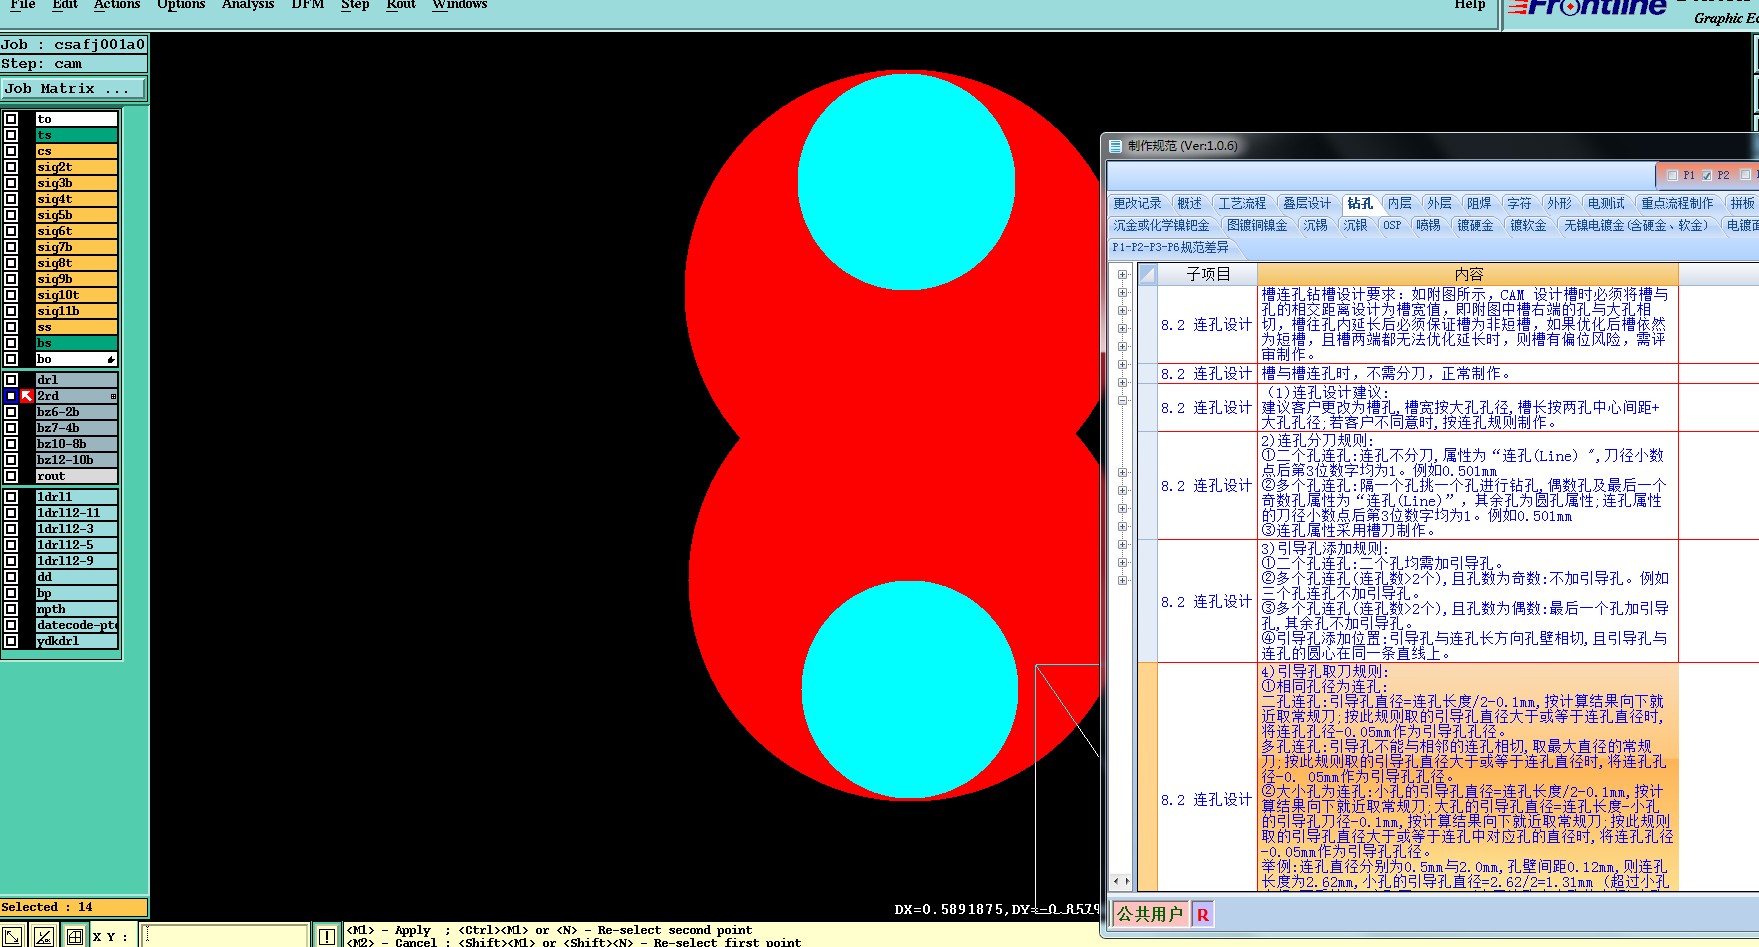The image size is (1759, 947).
Task: Switch to the 重点流程制作 tab
Action: pyautogui.click(x=1677, y=203)
